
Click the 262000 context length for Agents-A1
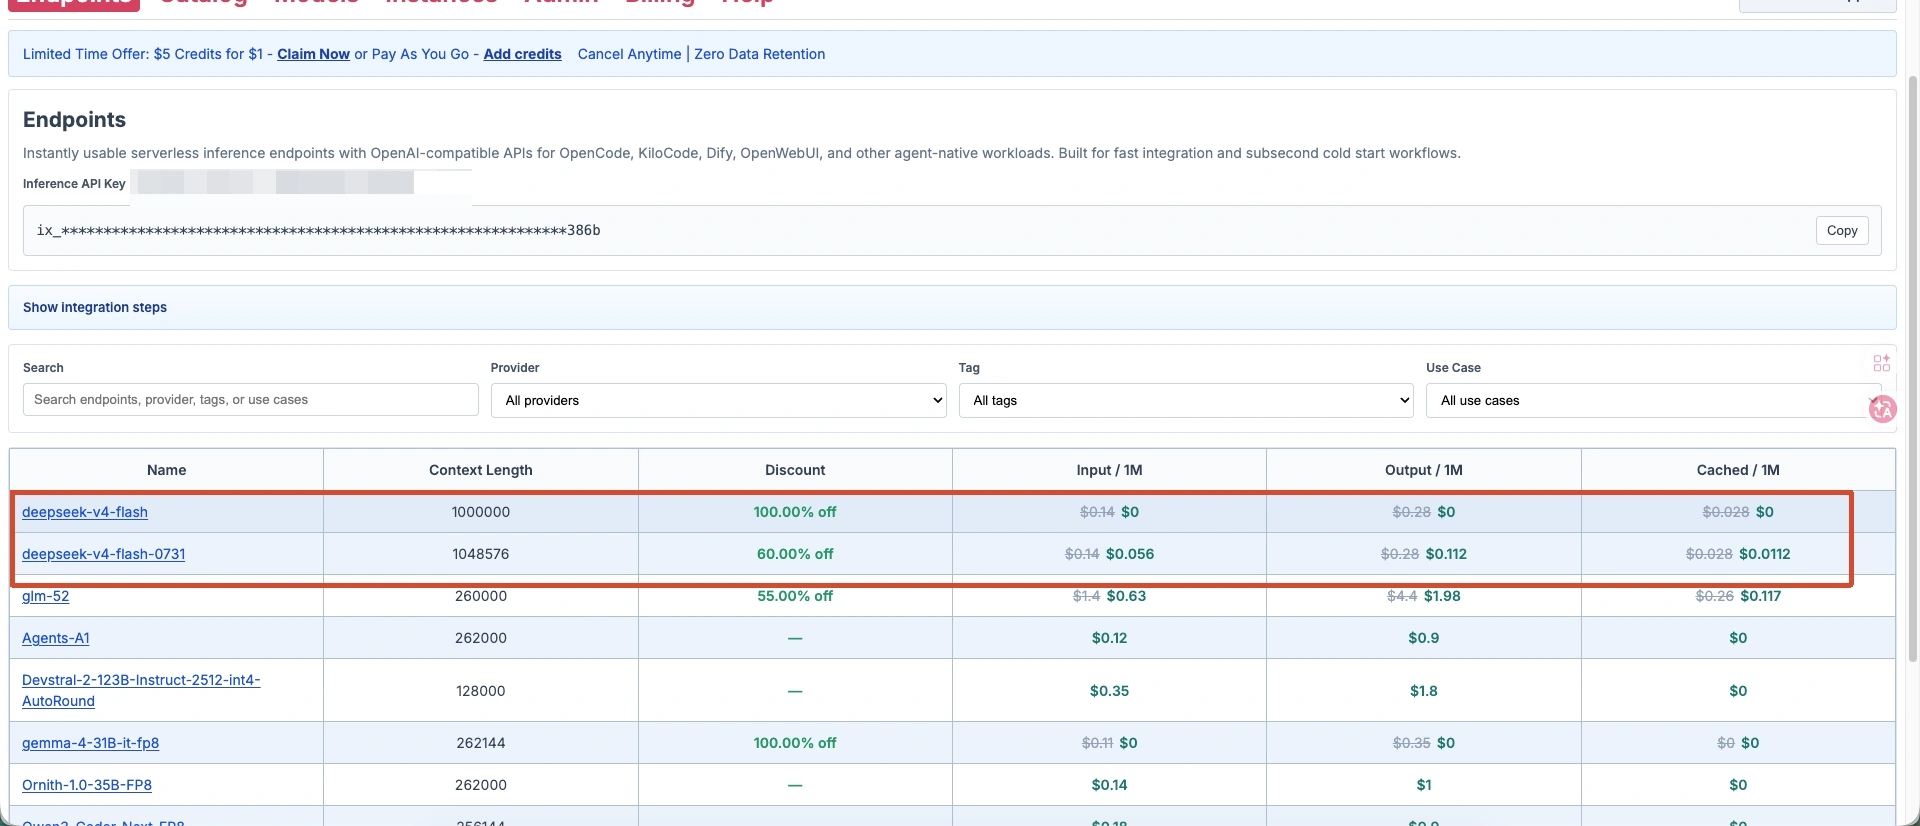481,638
